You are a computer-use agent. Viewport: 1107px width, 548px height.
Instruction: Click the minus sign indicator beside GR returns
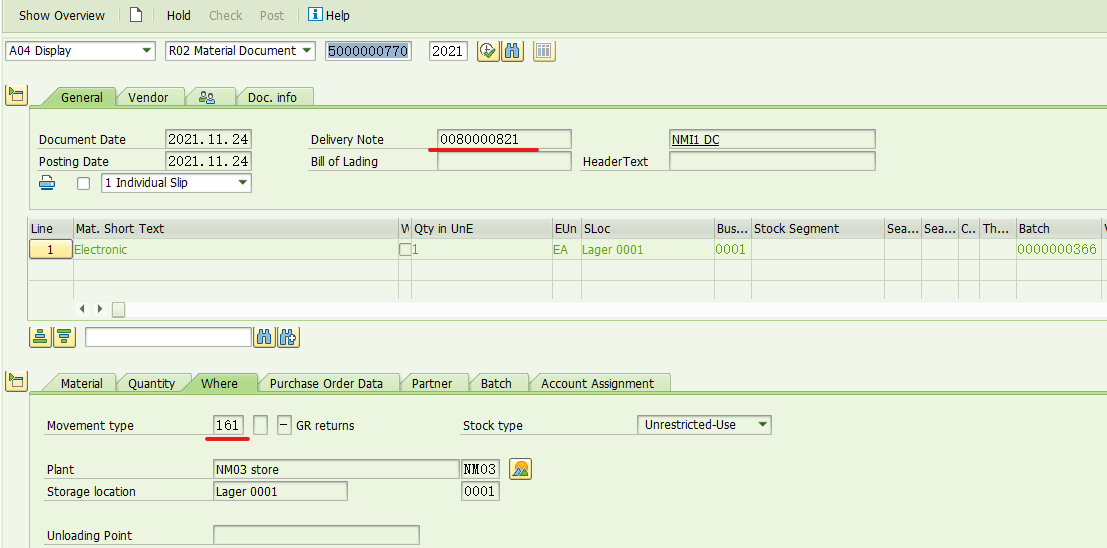point(284,425)
